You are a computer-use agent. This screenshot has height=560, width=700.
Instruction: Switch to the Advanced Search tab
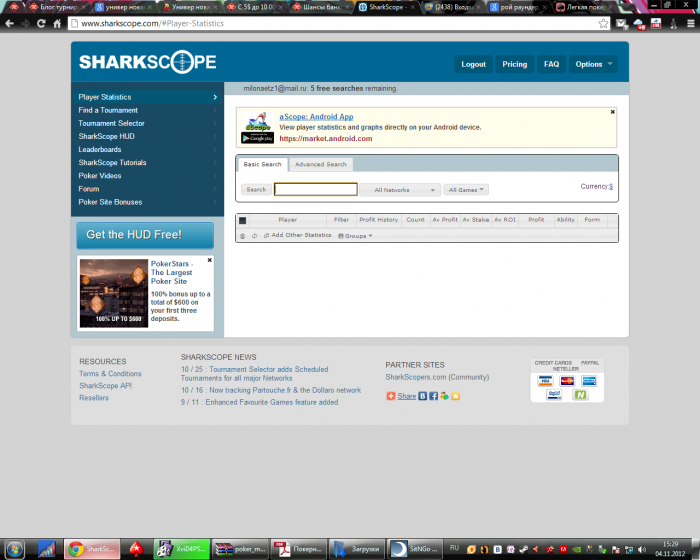tap(321, 164)
